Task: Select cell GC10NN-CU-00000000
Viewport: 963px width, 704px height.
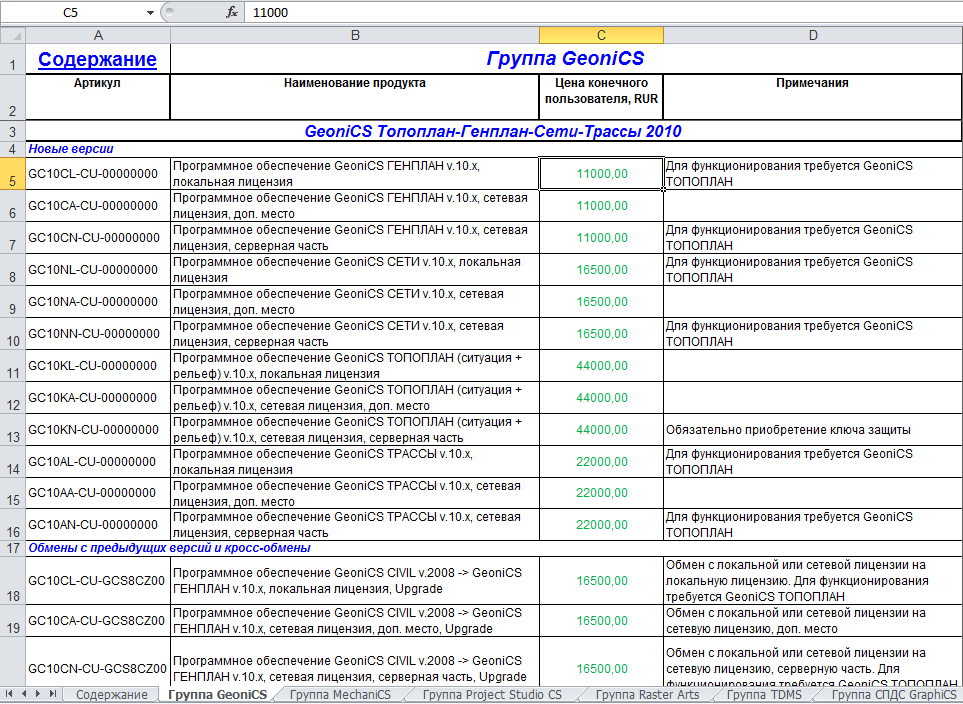Action: [98, 334]
